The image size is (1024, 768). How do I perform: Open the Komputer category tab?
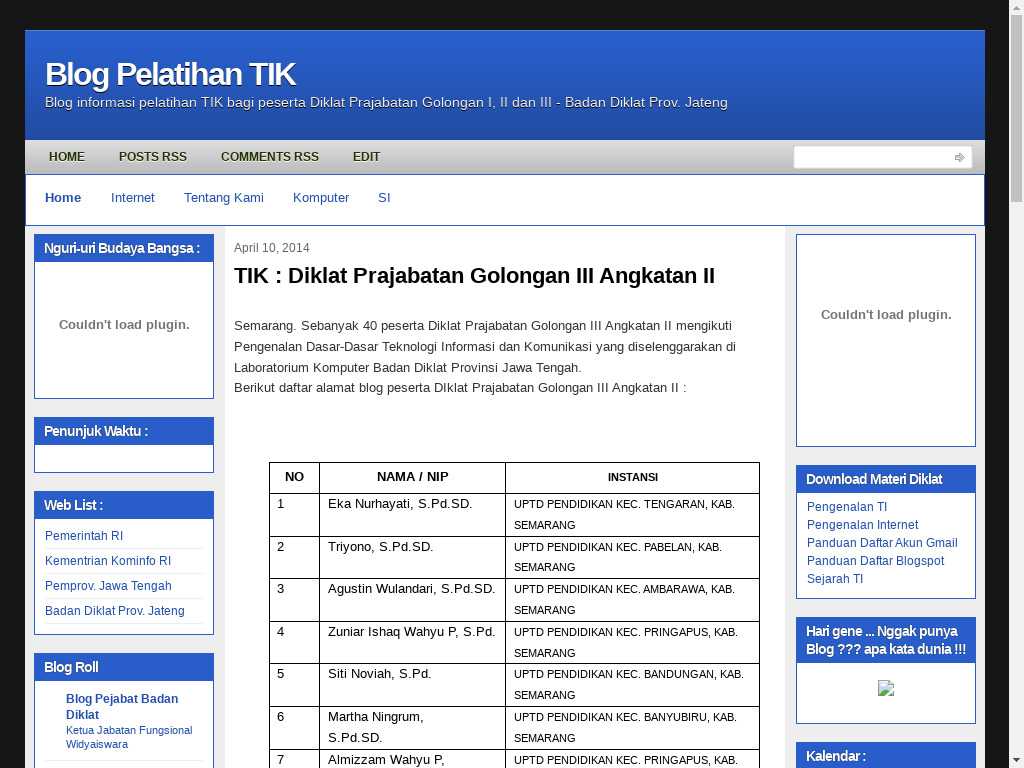click(x=320, y=198)
